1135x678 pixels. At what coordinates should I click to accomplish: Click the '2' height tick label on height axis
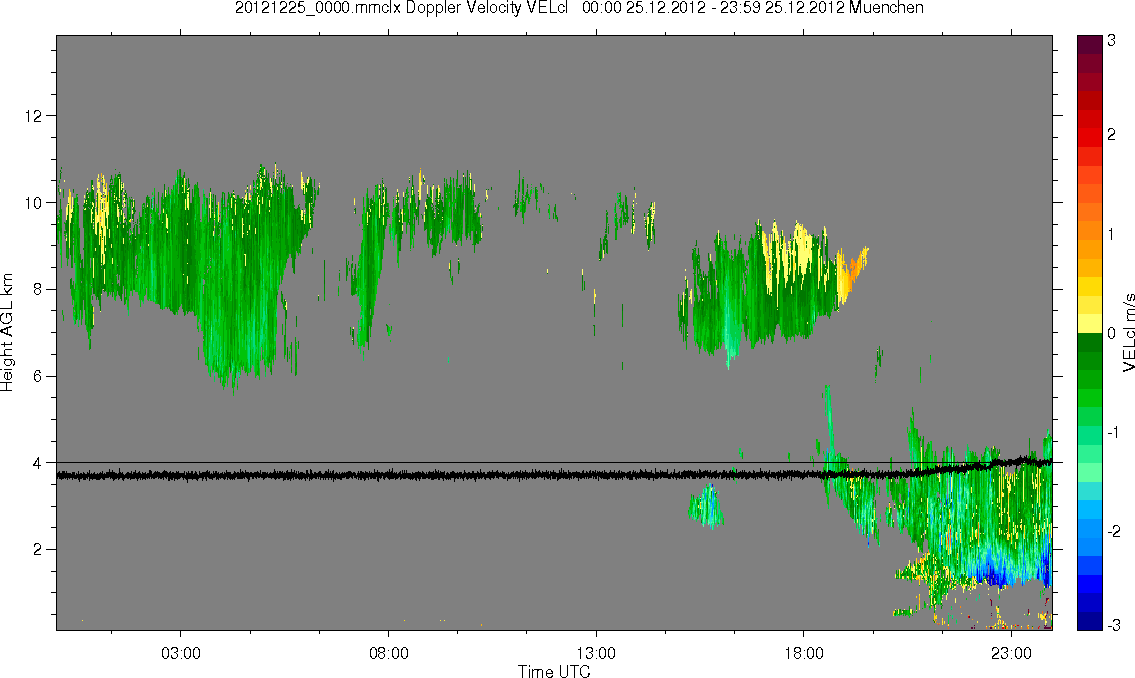point(38,550)
